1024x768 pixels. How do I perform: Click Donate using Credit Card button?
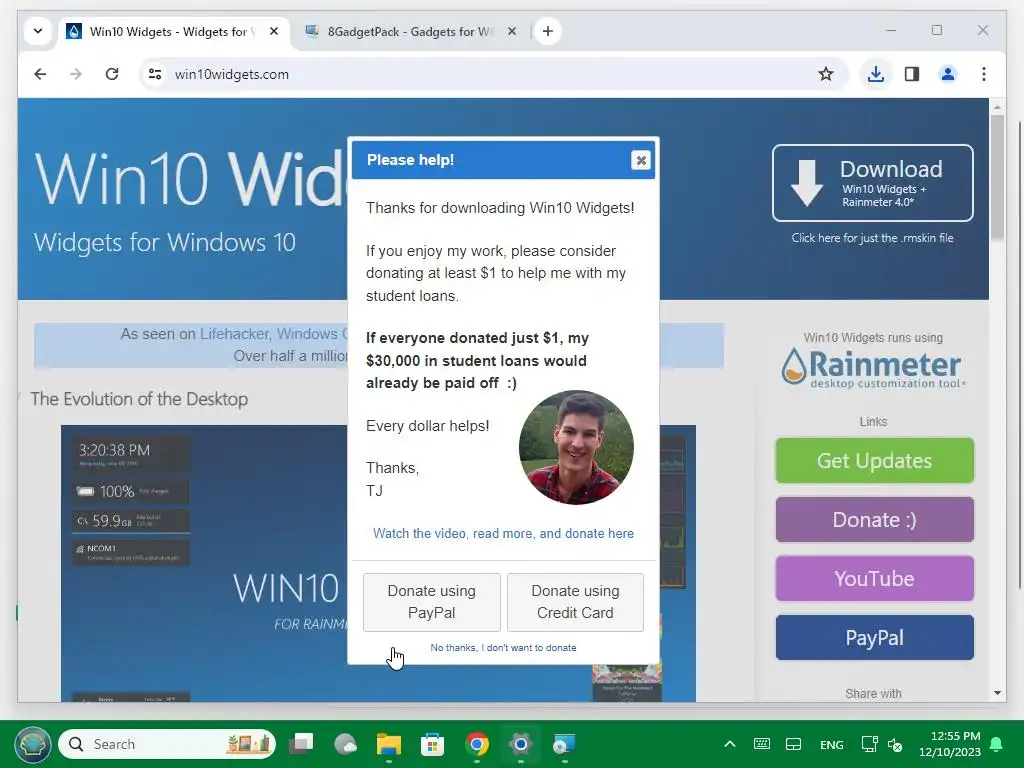pos(575,602)
